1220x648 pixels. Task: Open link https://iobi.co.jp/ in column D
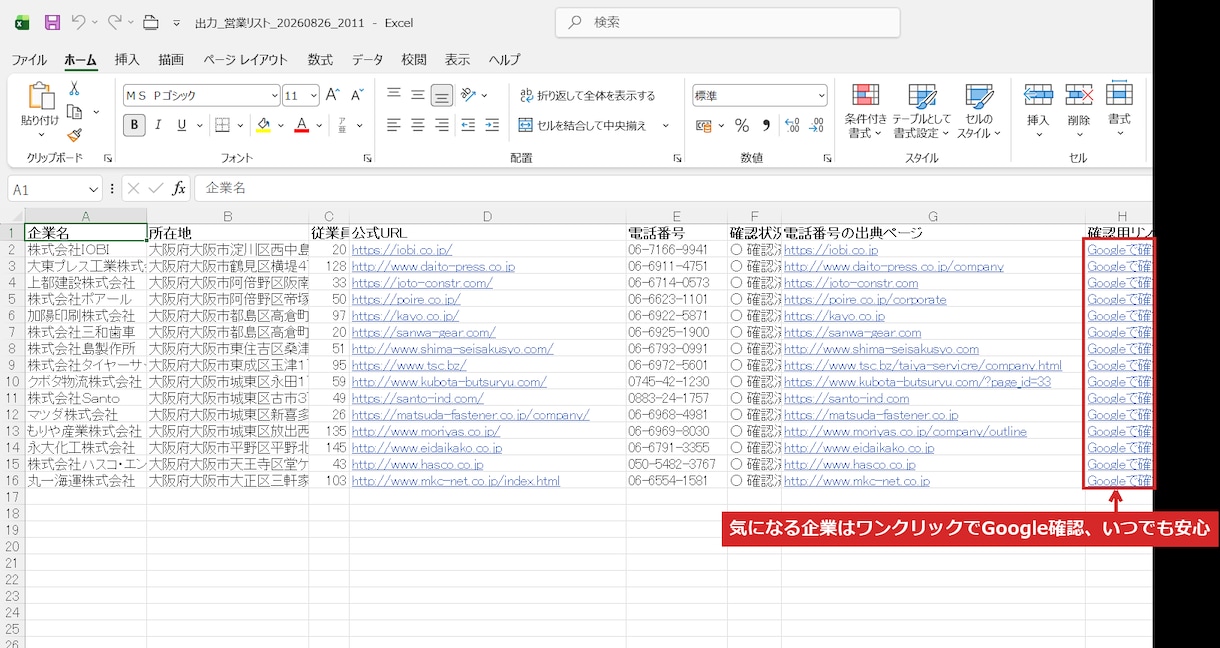point(402,250)
